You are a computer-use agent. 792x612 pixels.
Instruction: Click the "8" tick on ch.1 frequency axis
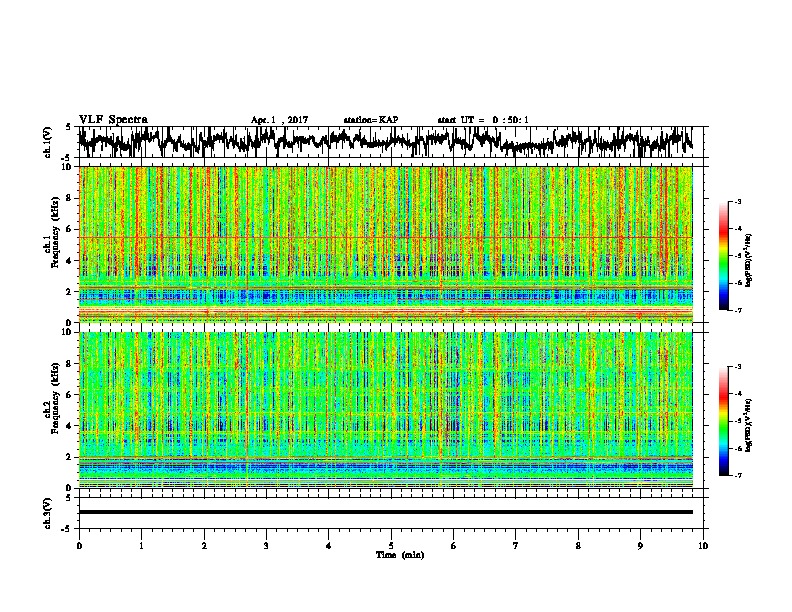pyautogui.click(x=70, y=198)
